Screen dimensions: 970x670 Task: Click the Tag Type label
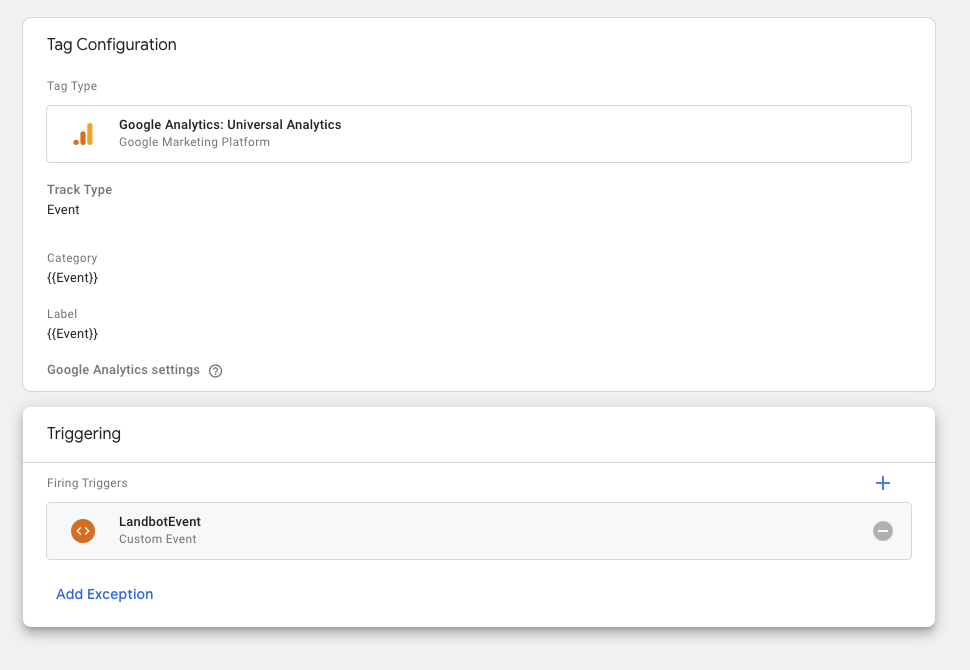[x=72, y=86]
